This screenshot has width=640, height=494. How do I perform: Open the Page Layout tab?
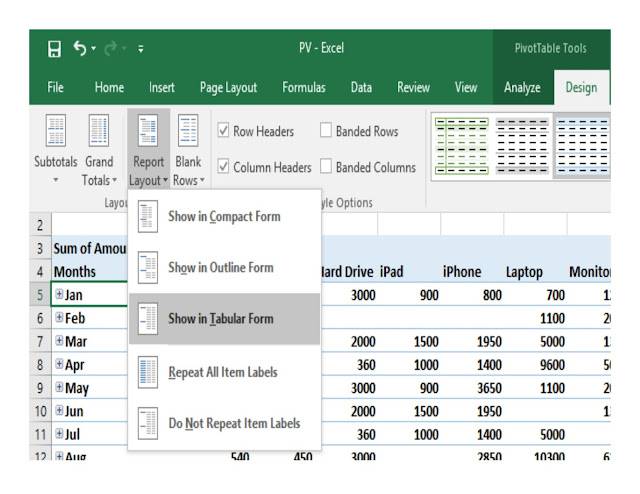(229, 87)
